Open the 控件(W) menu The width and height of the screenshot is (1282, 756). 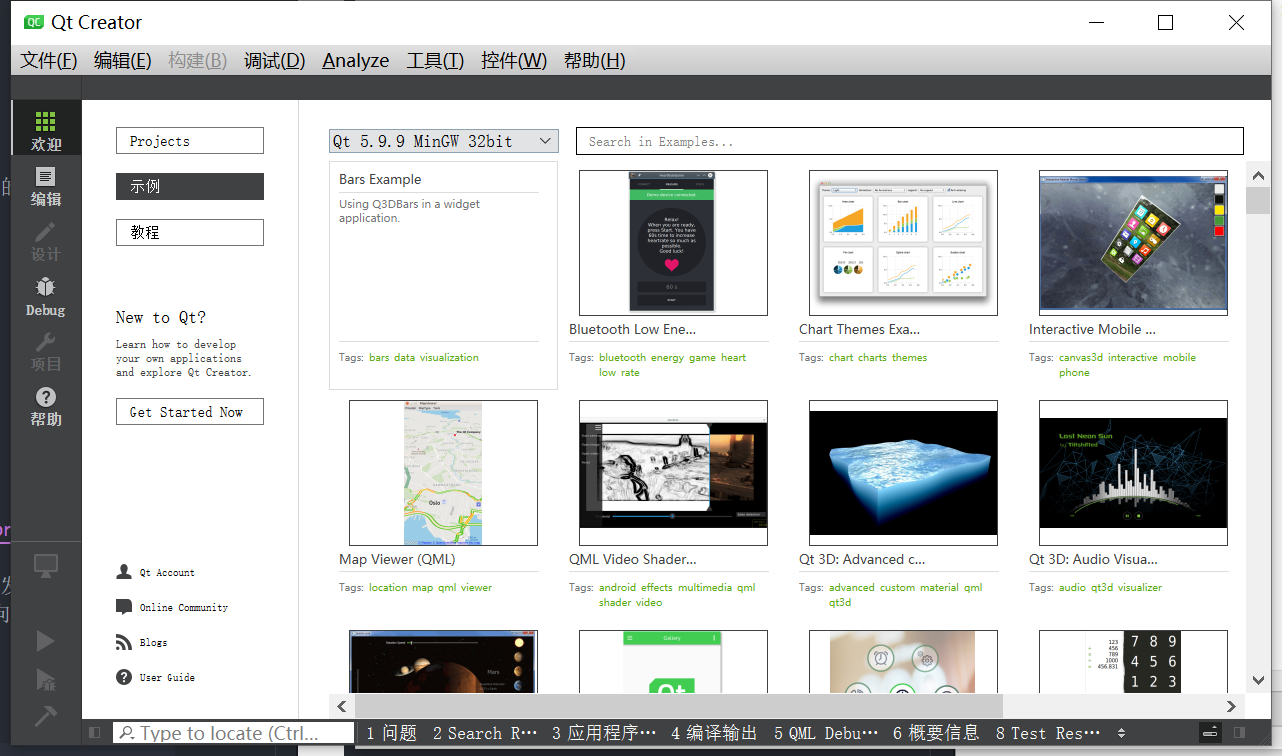pyautogui.click(x=514, y=60)
